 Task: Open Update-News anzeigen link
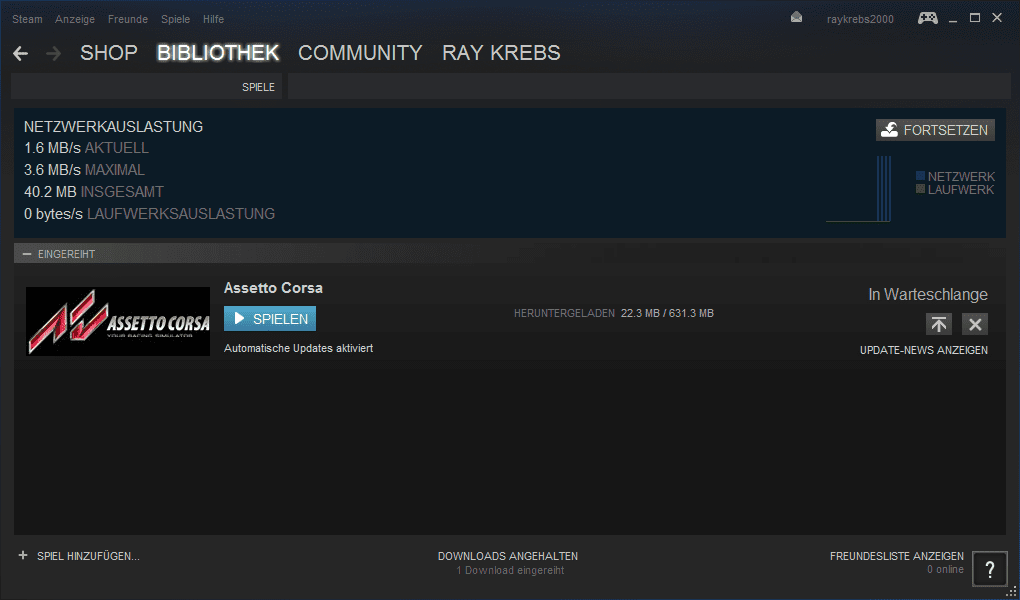924,350
